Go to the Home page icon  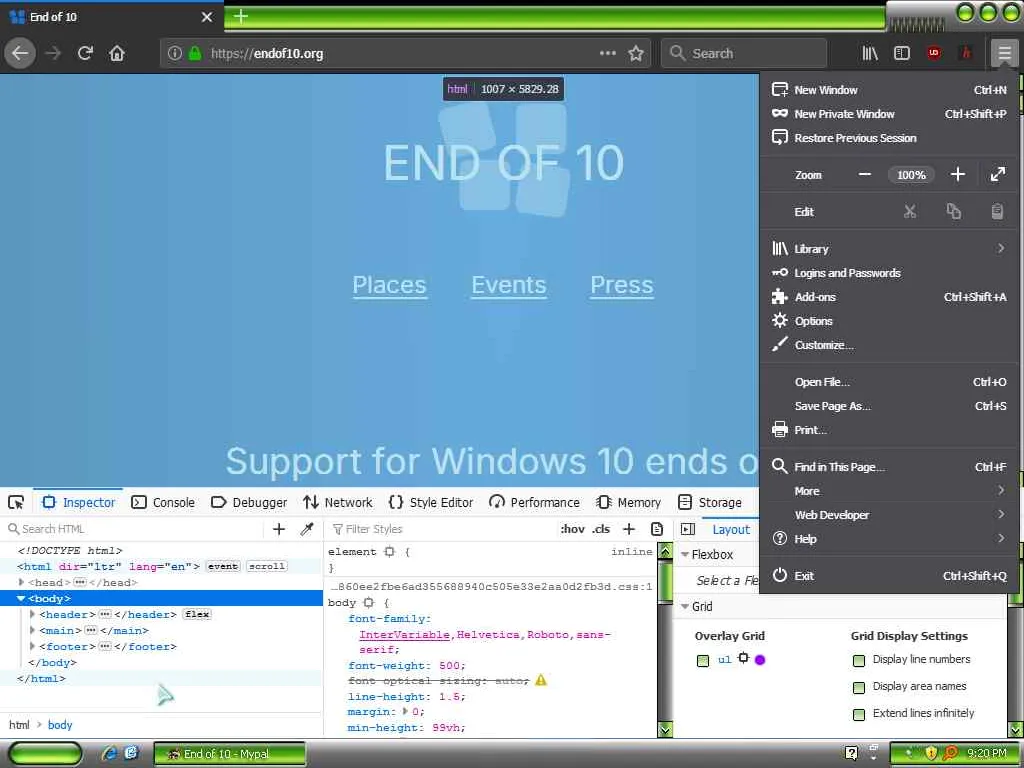pyautogui.click(x=117, y=53)
